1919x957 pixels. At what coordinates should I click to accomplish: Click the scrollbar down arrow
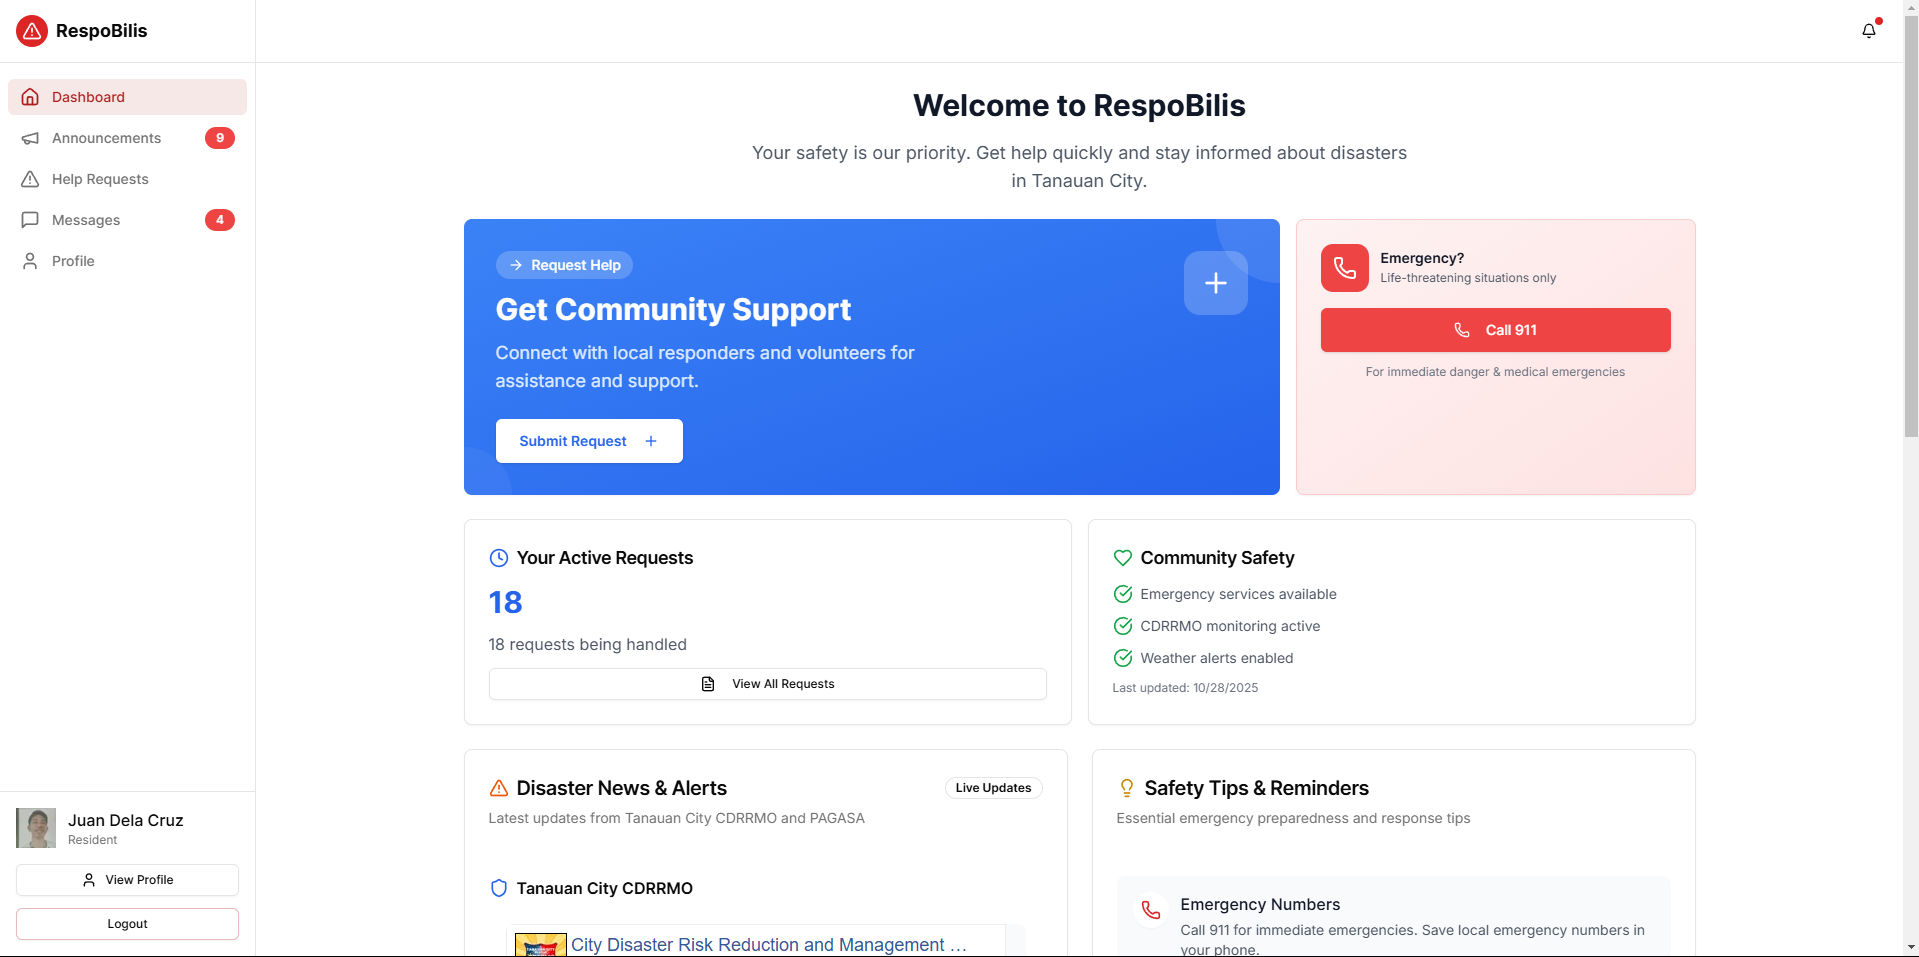click(1911, 947)
